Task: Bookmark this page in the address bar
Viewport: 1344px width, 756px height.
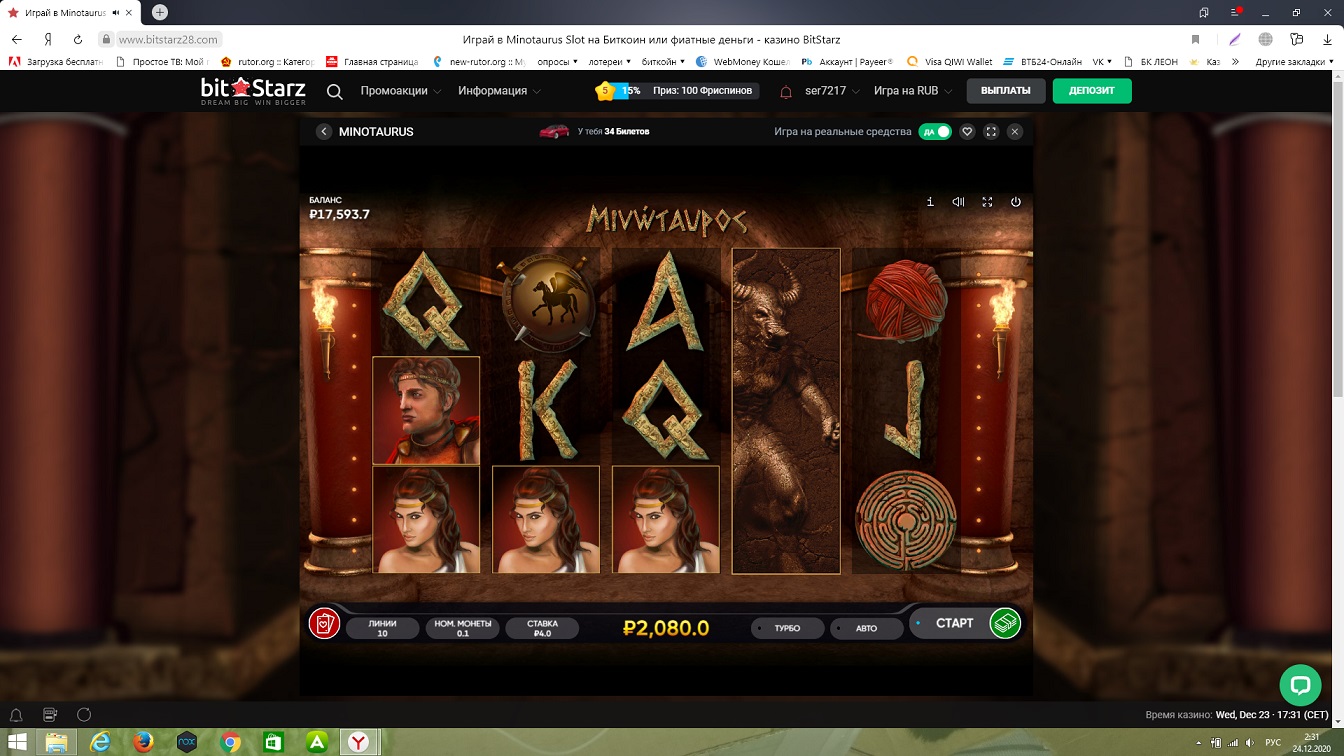Action: point(1195,39)
